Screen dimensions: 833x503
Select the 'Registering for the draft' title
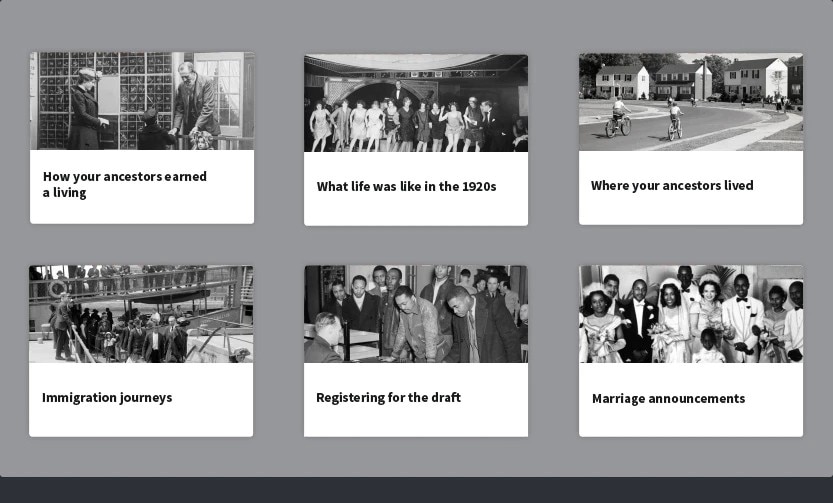pyautogui.click(x=388, y=397)
